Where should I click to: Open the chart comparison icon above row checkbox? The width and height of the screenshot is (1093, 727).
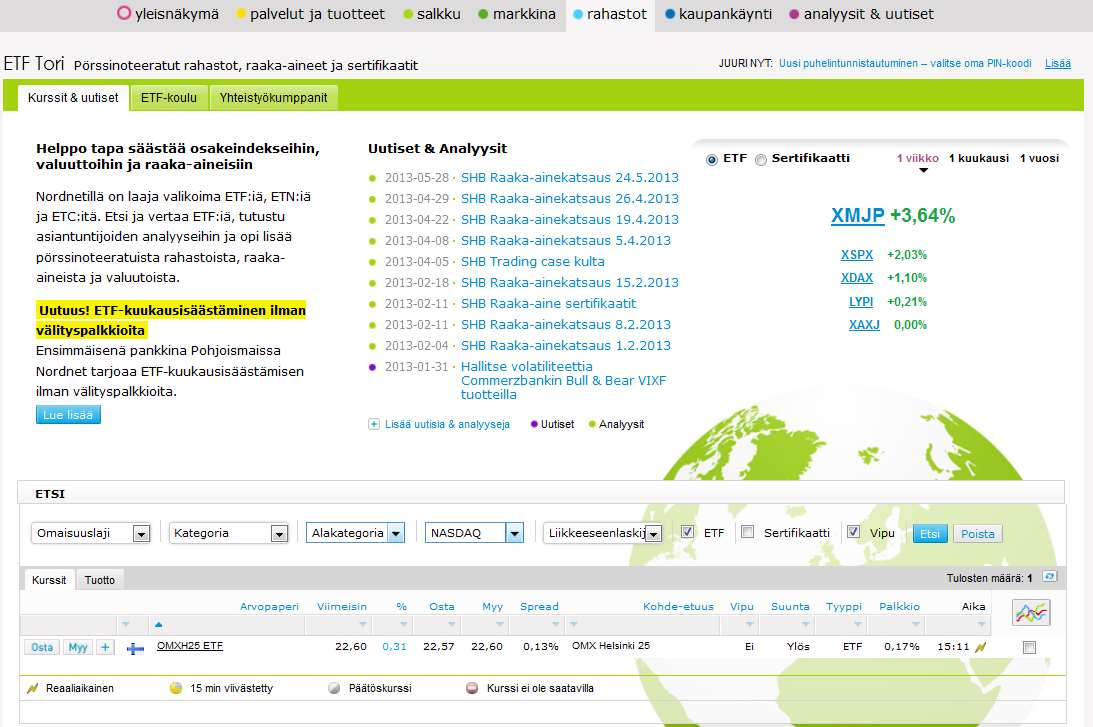[x=1031, y=613]
